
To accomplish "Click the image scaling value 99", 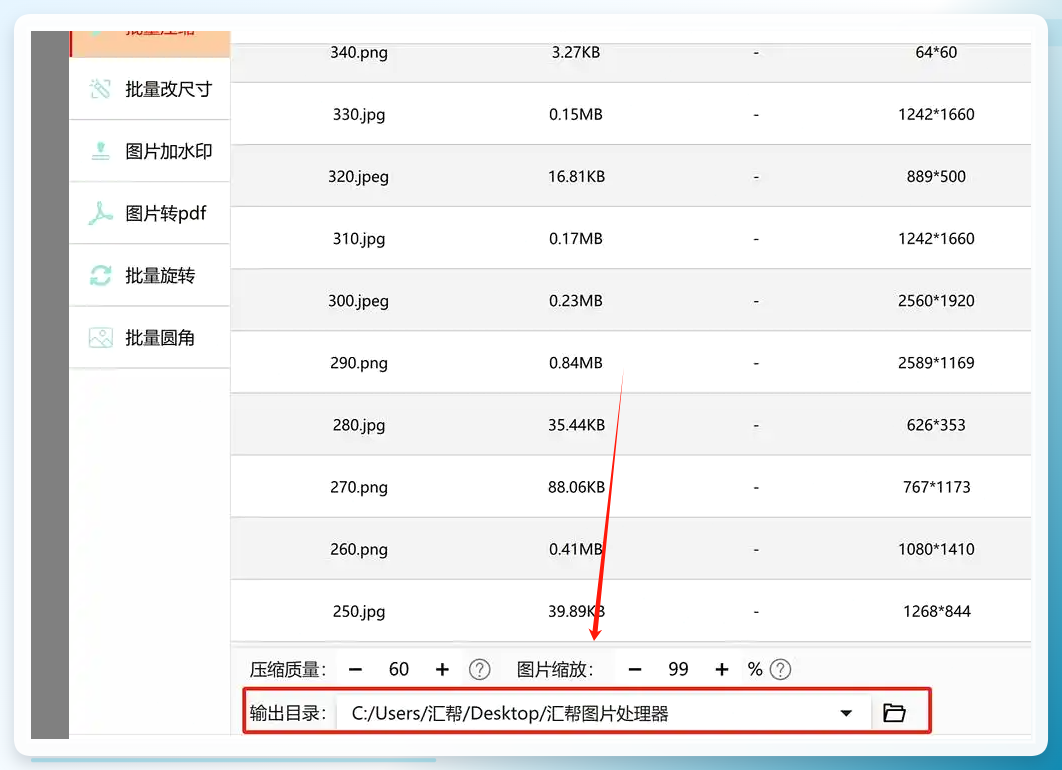I will coord(678,670).
